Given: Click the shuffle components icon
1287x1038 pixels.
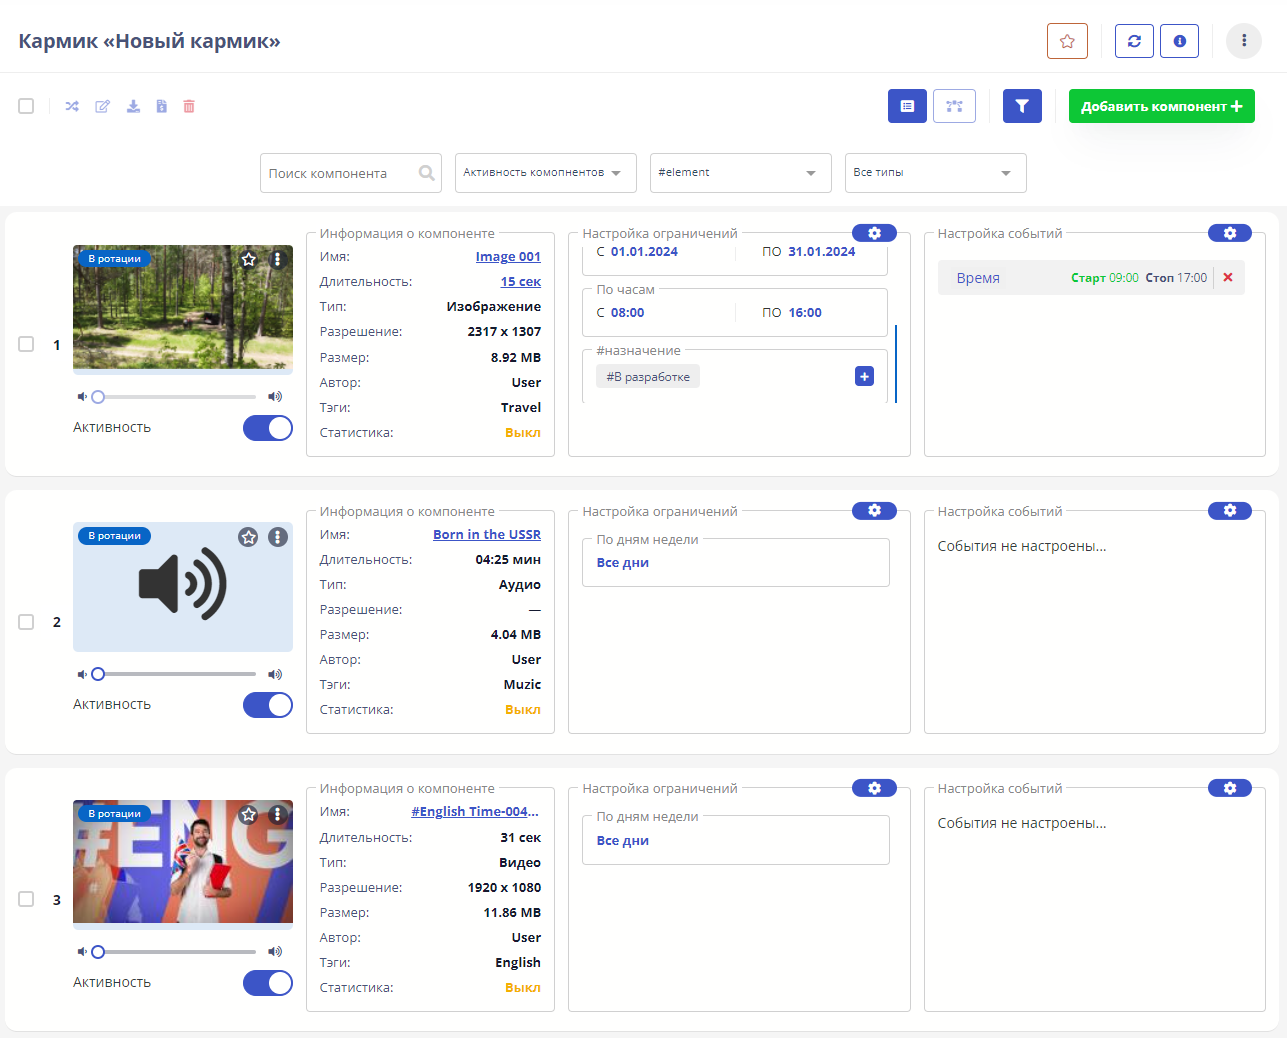Looking at the screenshot, I should (x=72, y=106).
